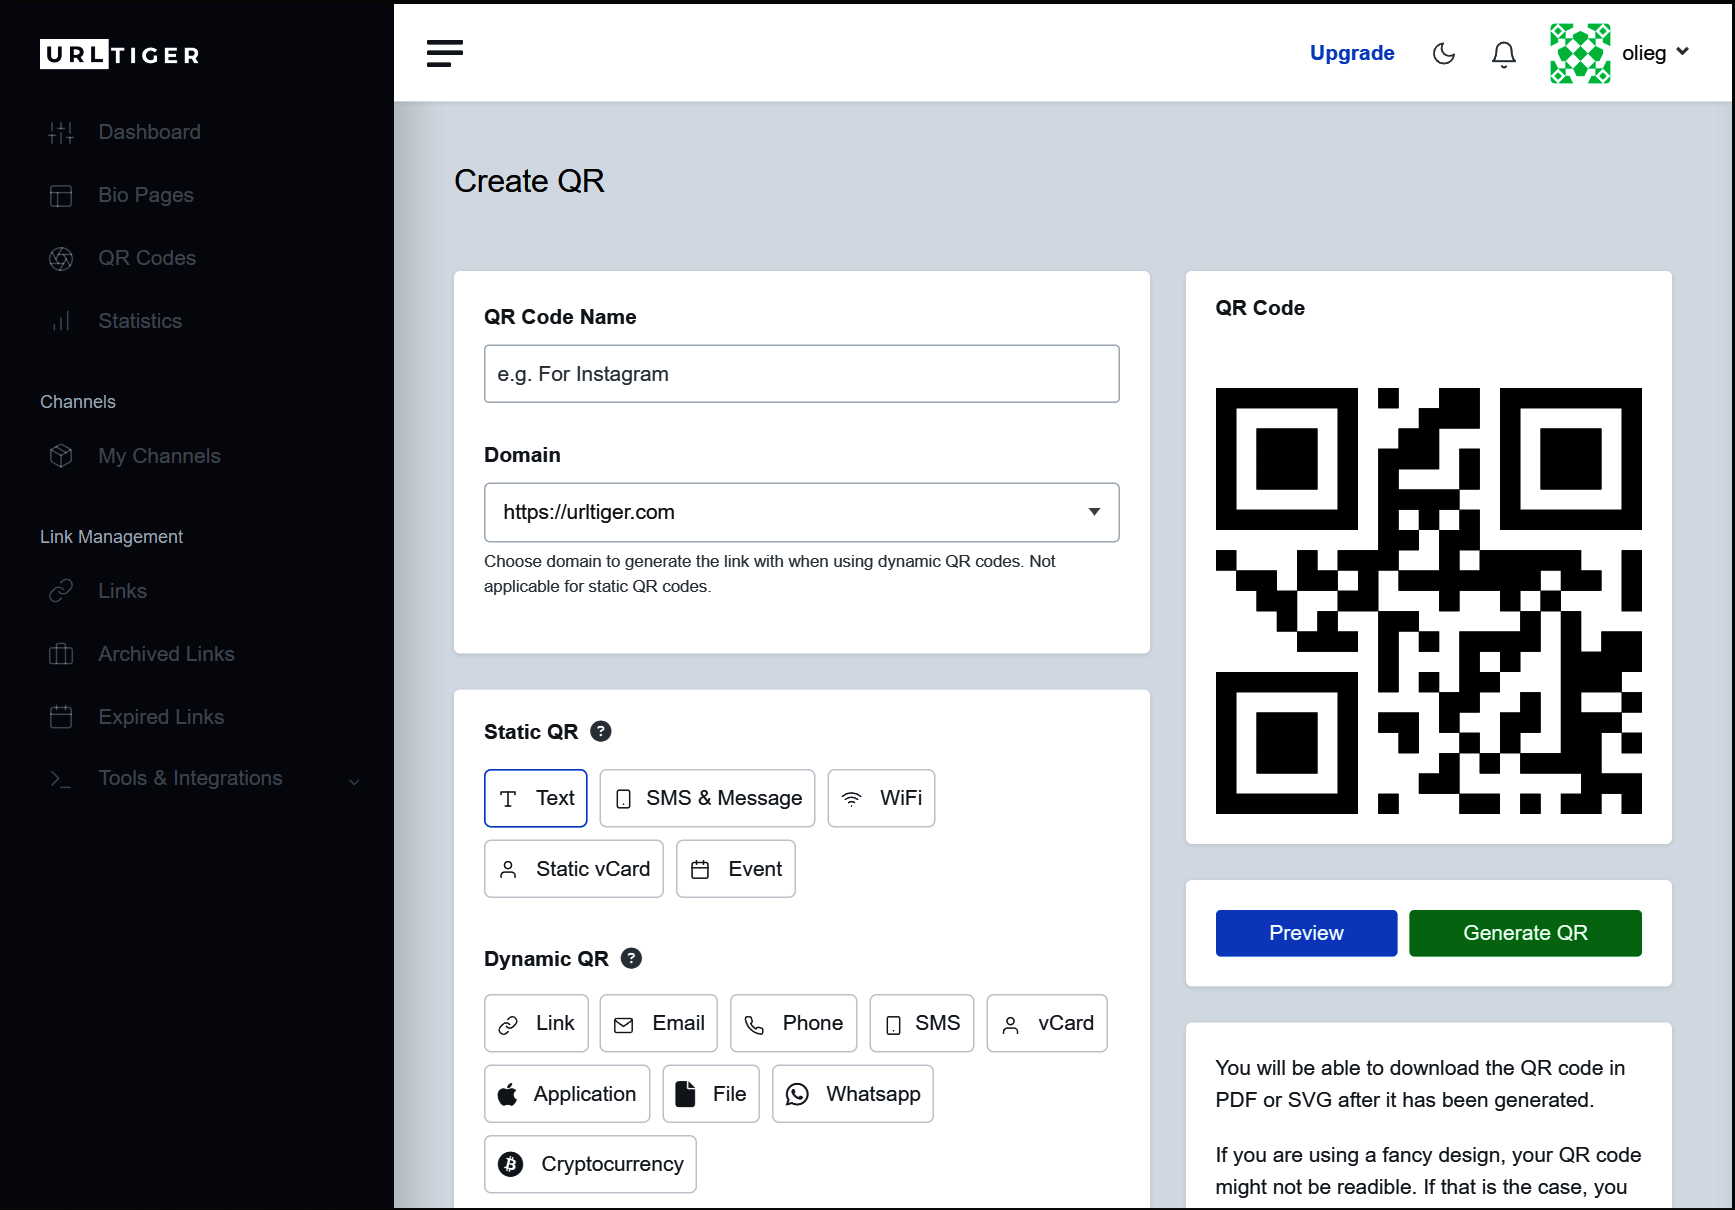Click the URLTIGER logo
This screenshot has height=1210, width=1735.
coord(120,54)
